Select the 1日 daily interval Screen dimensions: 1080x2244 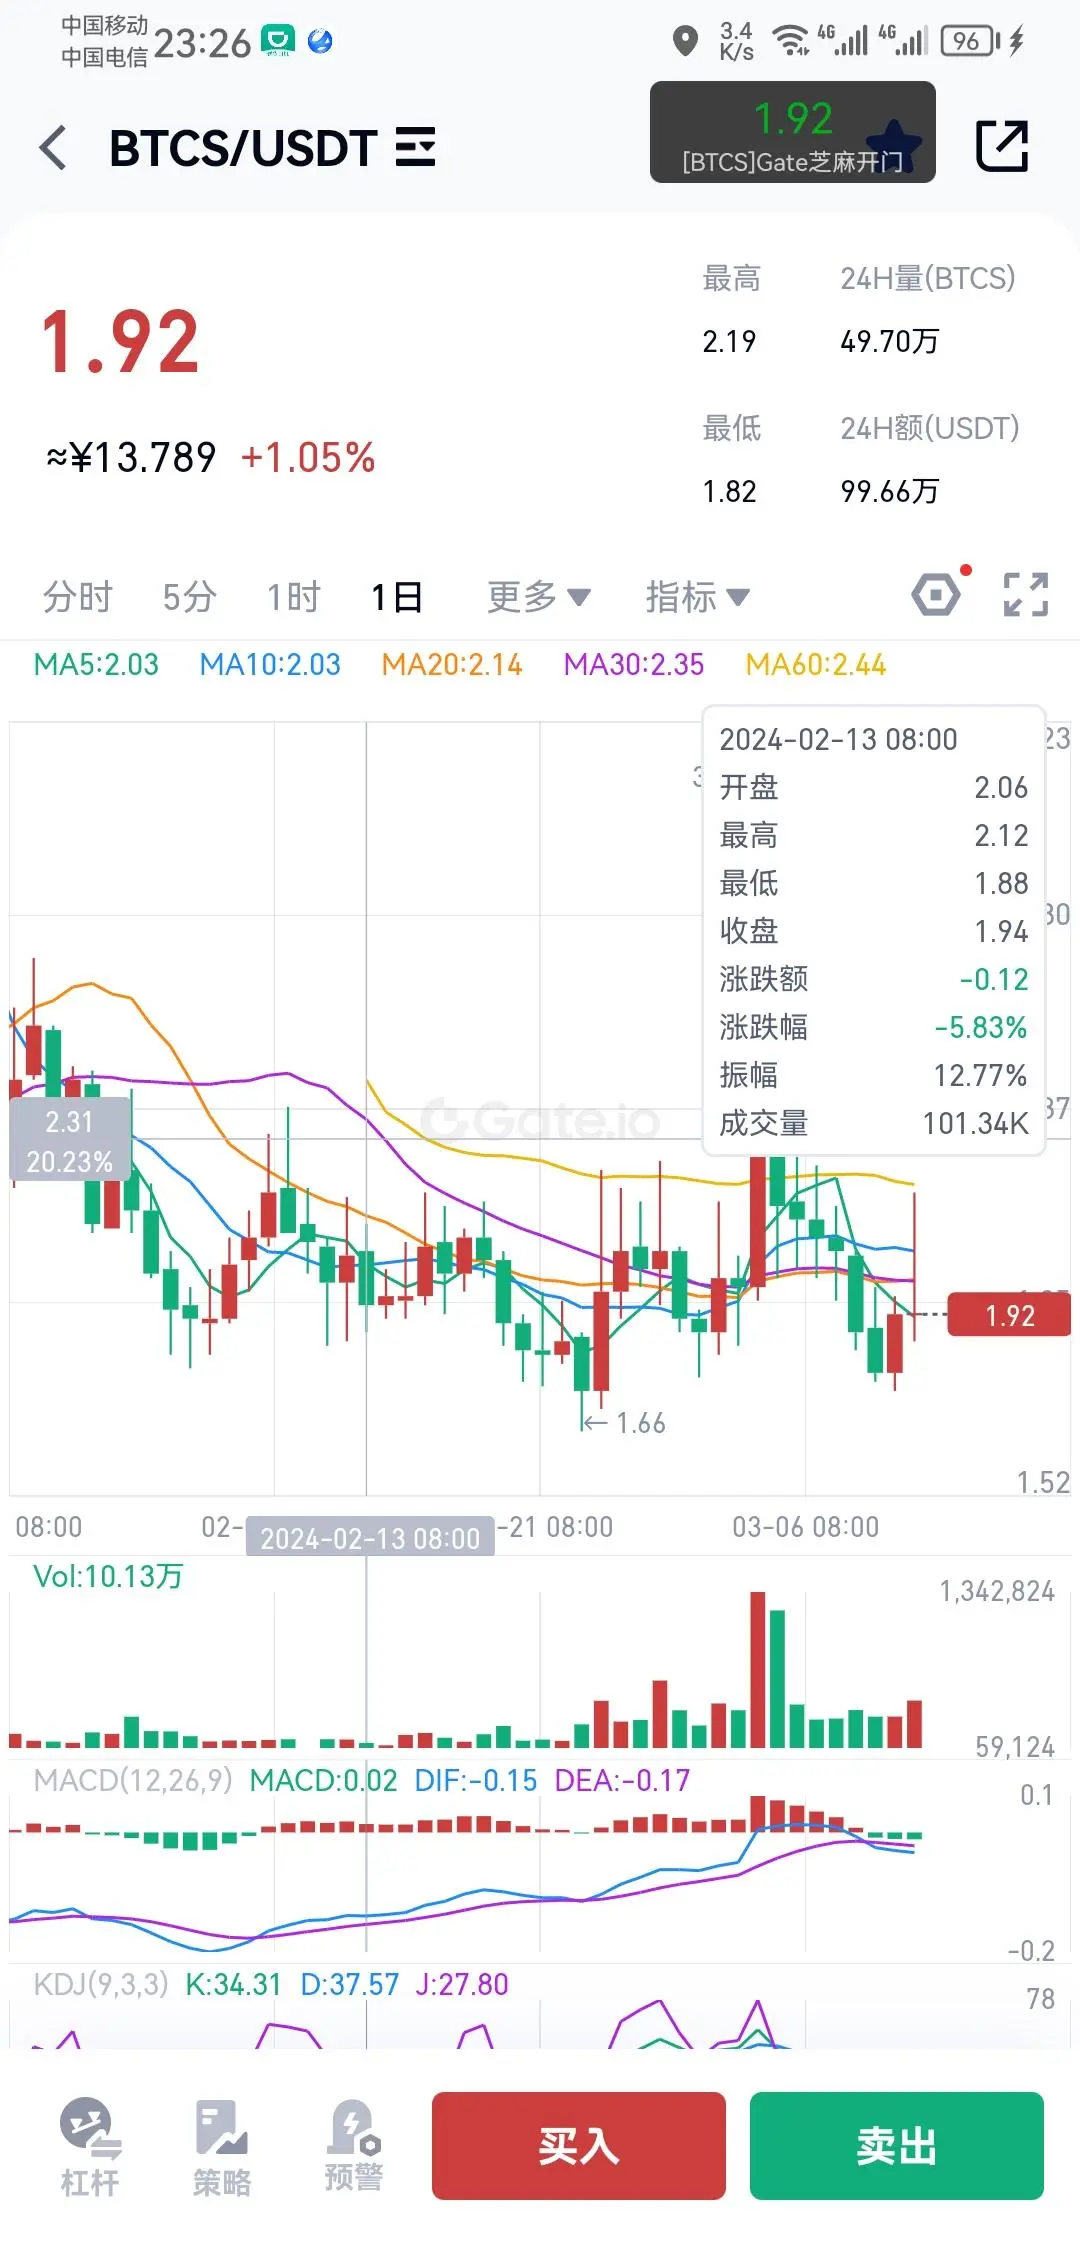point(397,597)
